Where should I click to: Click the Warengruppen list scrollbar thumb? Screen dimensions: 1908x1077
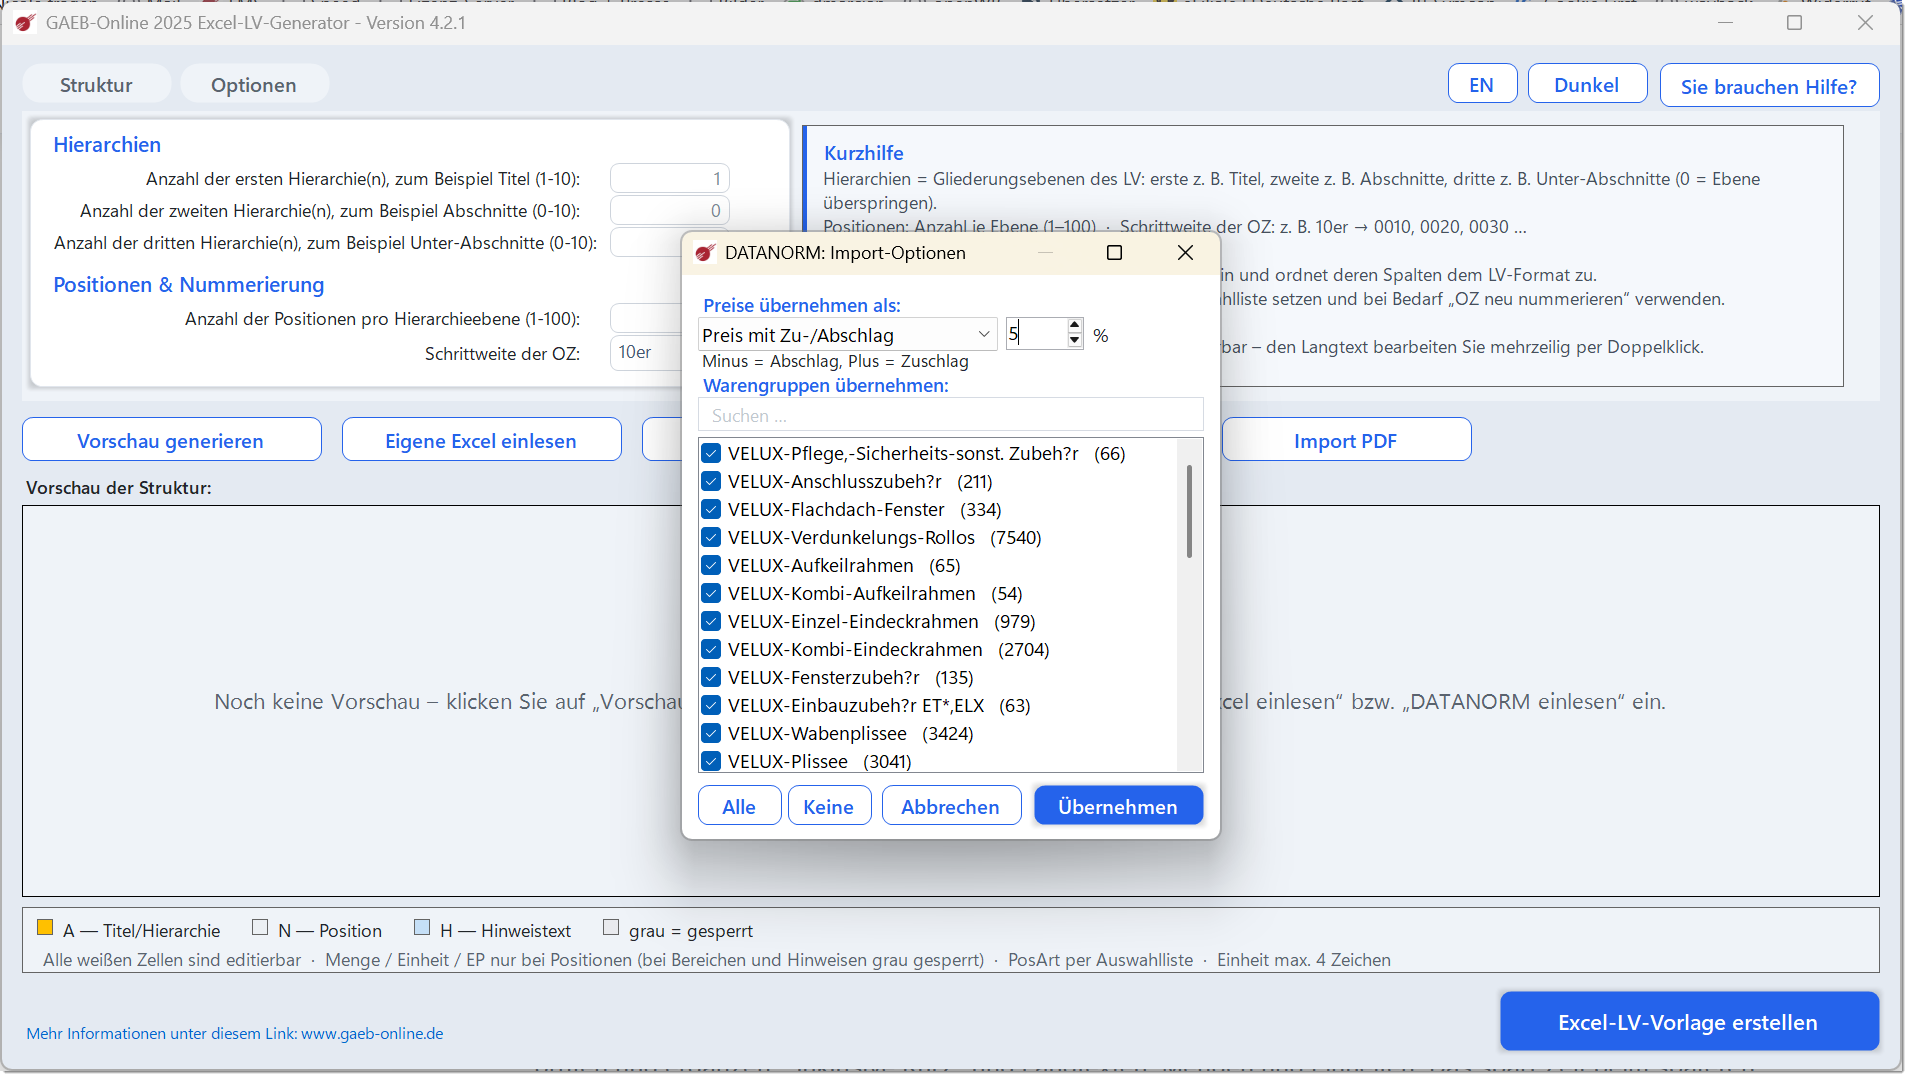tap(1189, 510)
